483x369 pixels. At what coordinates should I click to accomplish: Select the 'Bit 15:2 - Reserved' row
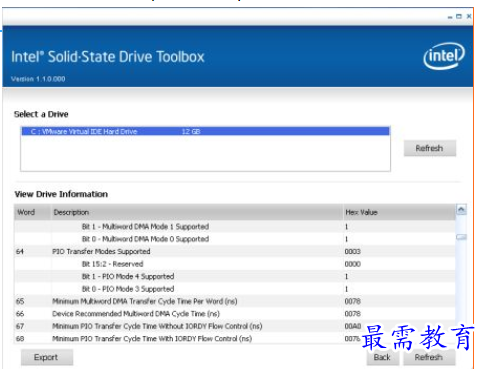pos(235,264)
